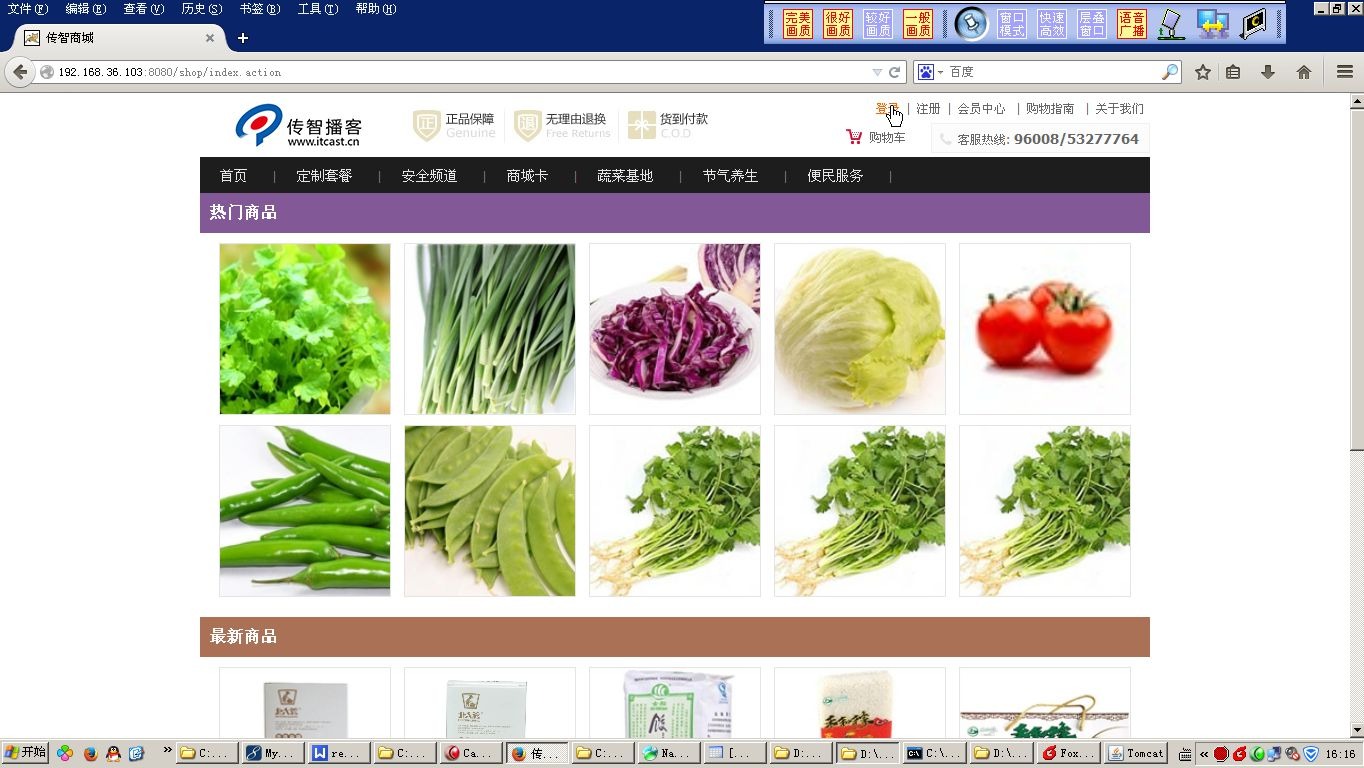The width and height of the screenshot is (1364, 768).
Task: Select the 层叠窗口 icon
Action: tap(1092, 24)
